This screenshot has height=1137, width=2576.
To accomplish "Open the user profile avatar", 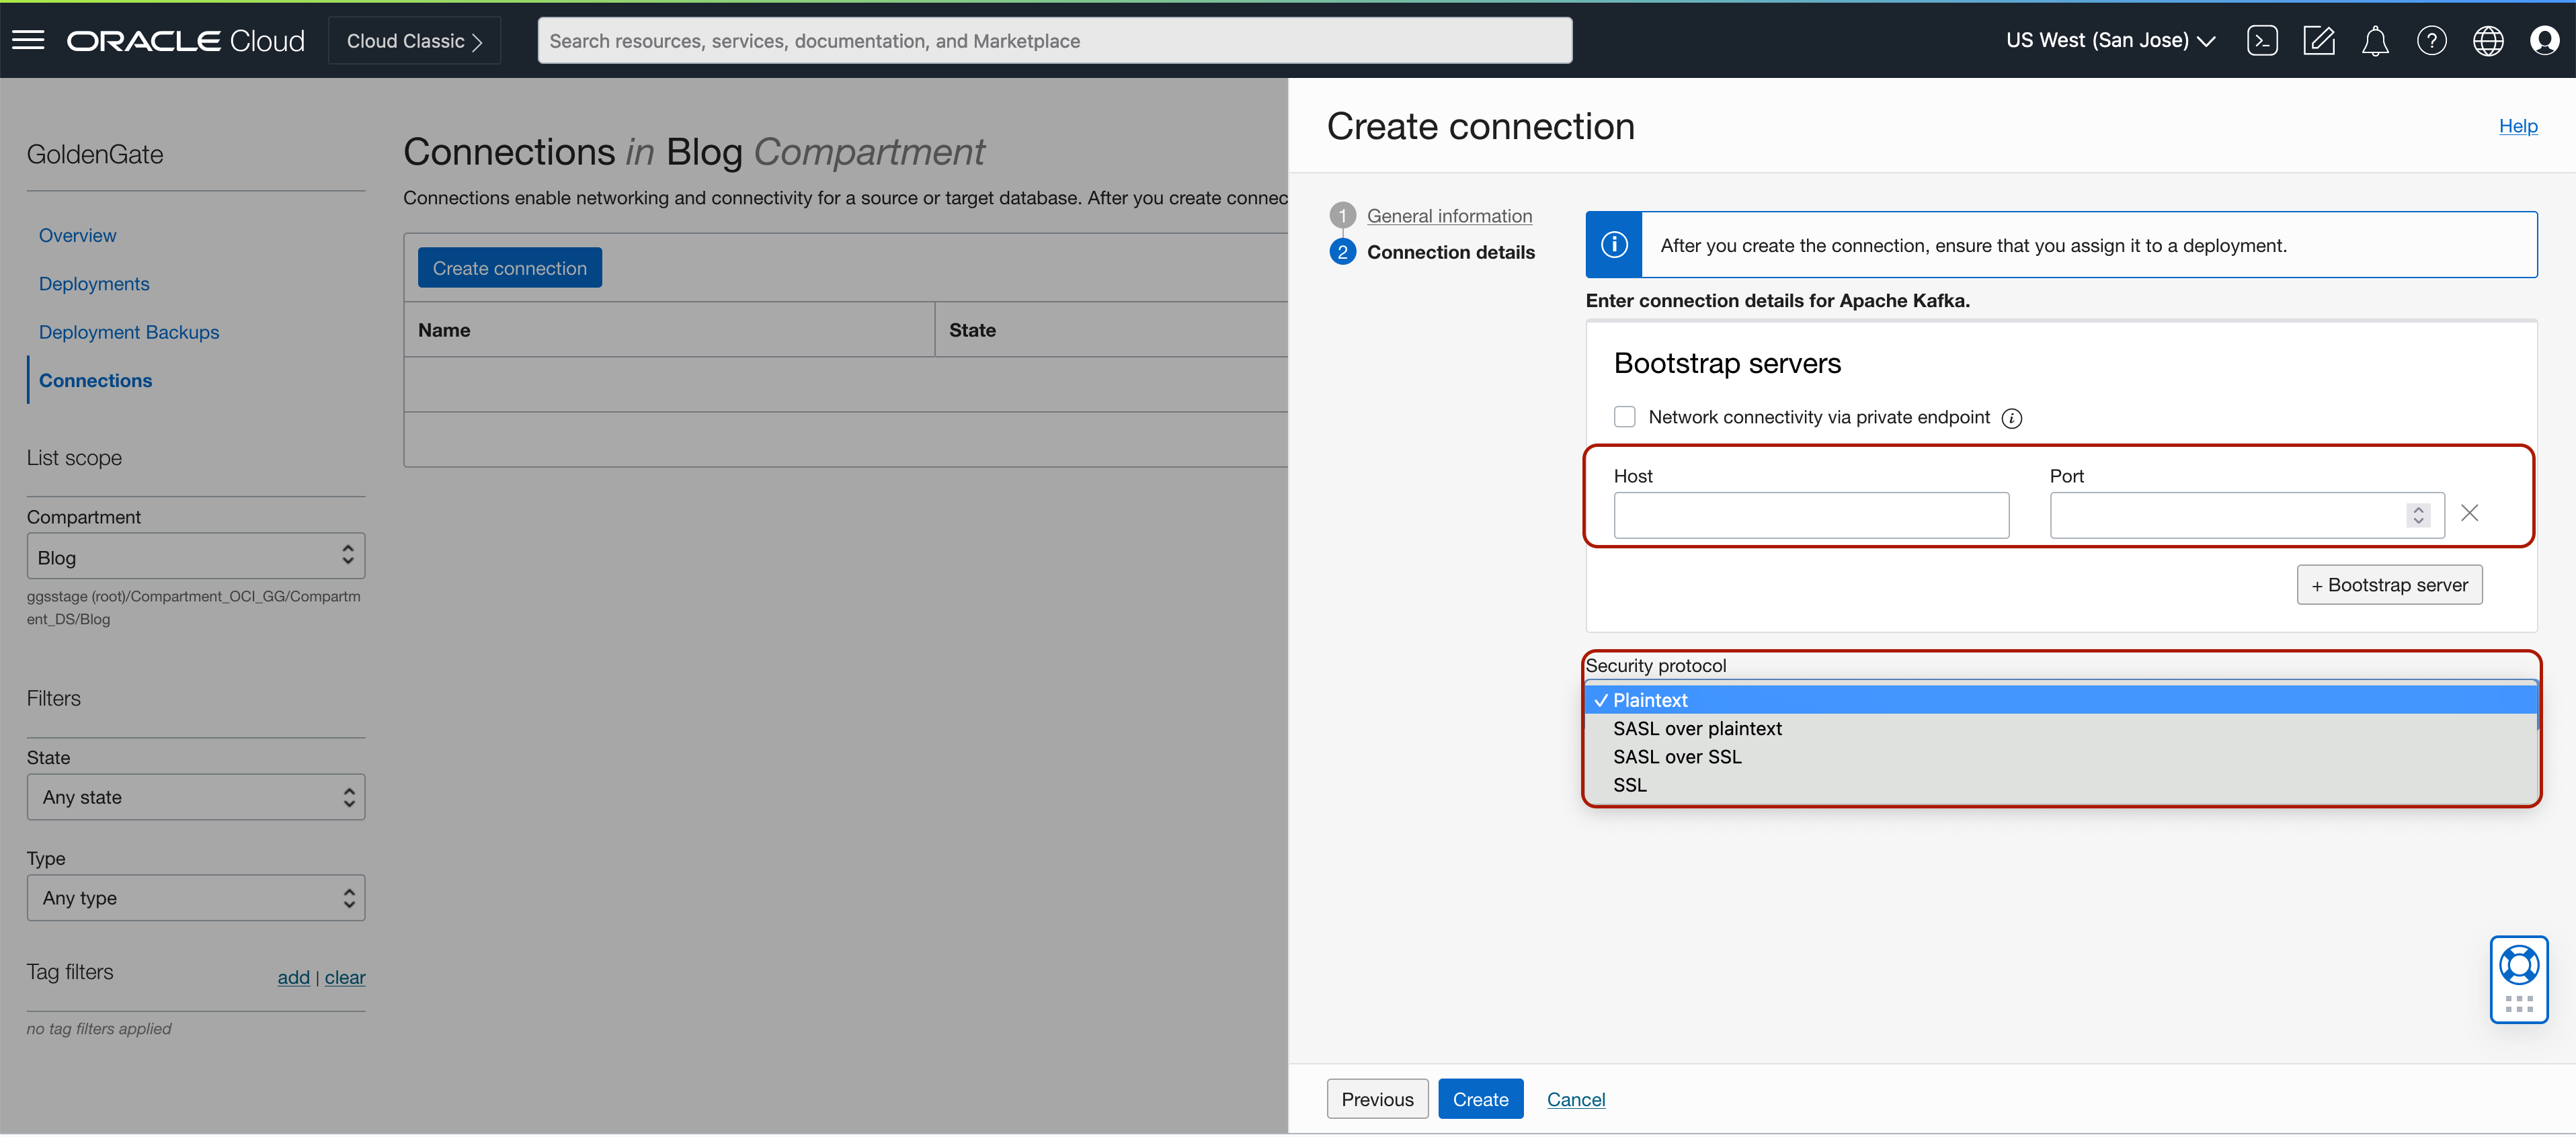I will (2544, 40).
